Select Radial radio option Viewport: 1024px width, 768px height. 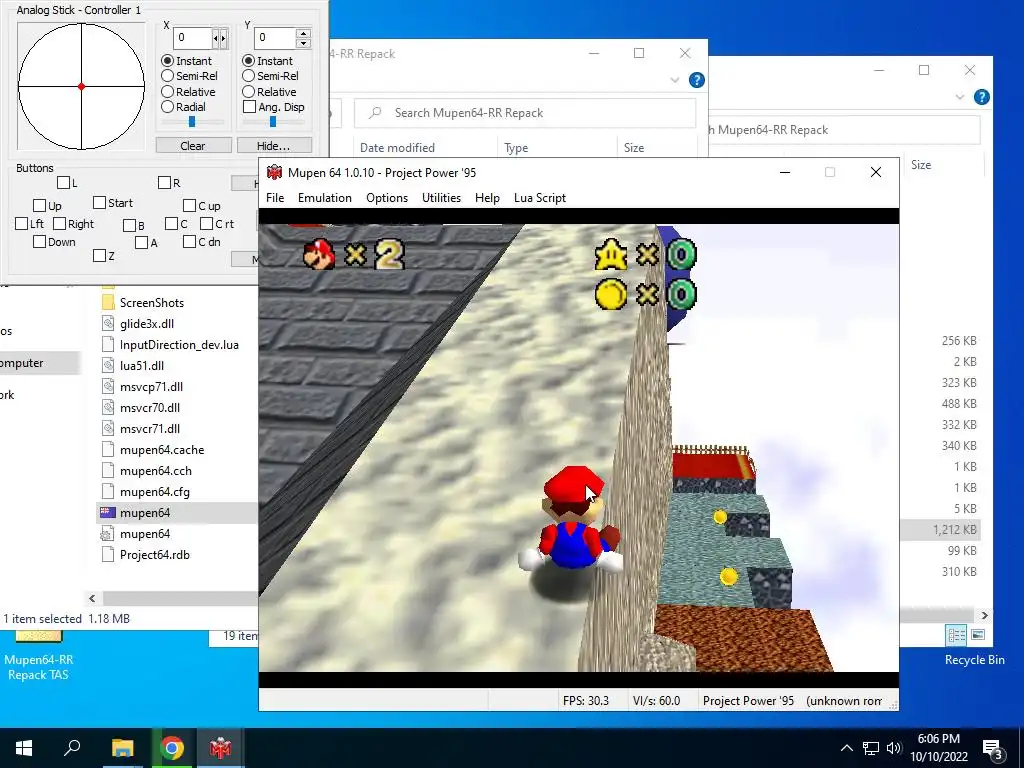click(167, 106)
